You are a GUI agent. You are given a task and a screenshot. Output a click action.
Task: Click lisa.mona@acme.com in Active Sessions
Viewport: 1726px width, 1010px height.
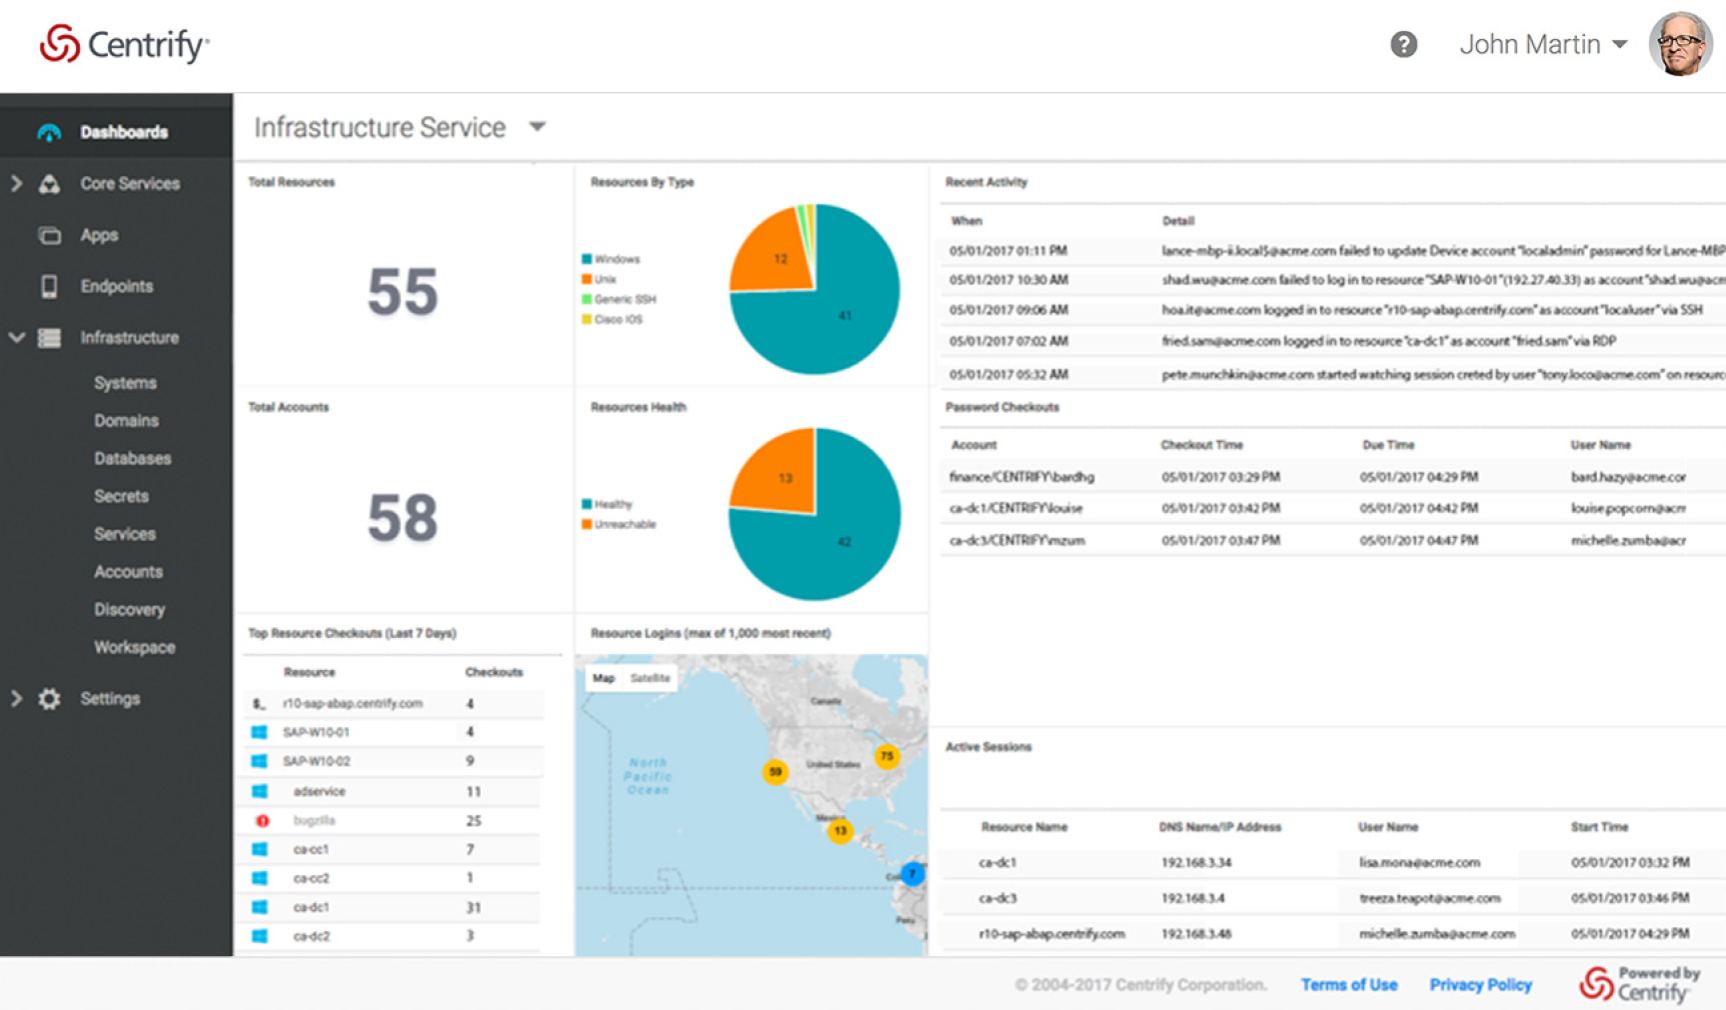(1419, 863)
